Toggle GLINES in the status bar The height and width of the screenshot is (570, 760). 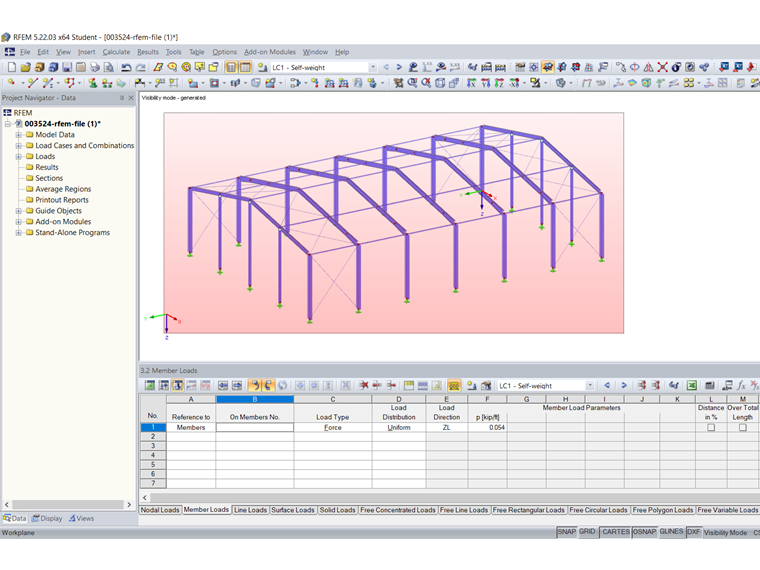coord(671,532)
